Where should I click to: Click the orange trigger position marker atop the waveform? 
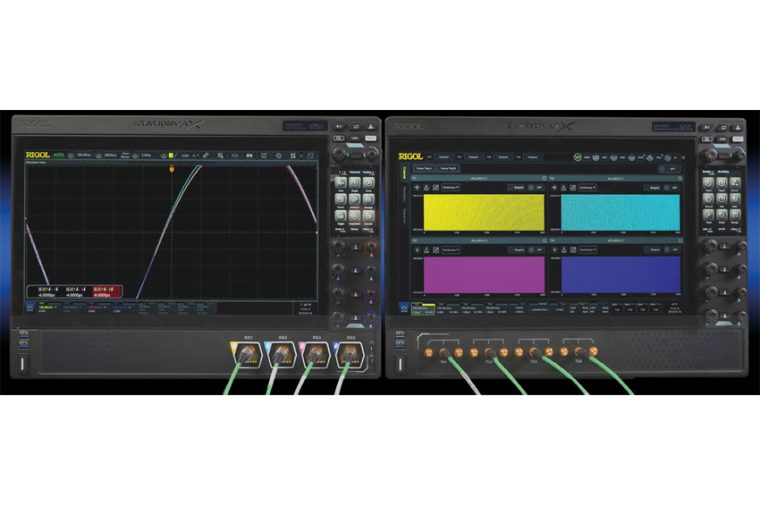click(172, 169)
